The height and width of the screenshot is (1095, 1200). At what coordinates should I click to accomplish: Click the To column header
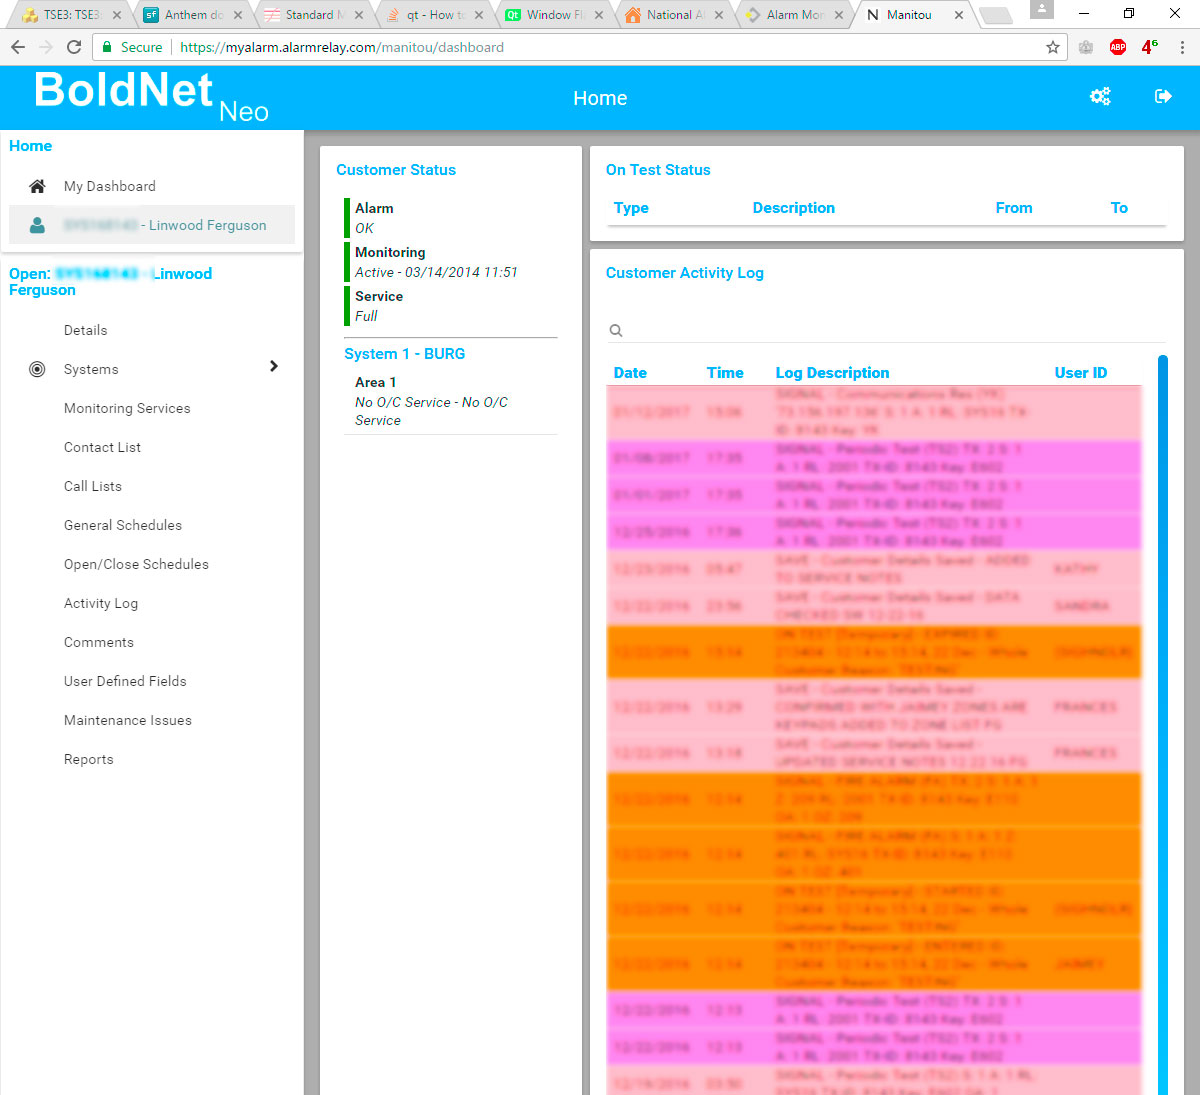(x=1119, y=208)
